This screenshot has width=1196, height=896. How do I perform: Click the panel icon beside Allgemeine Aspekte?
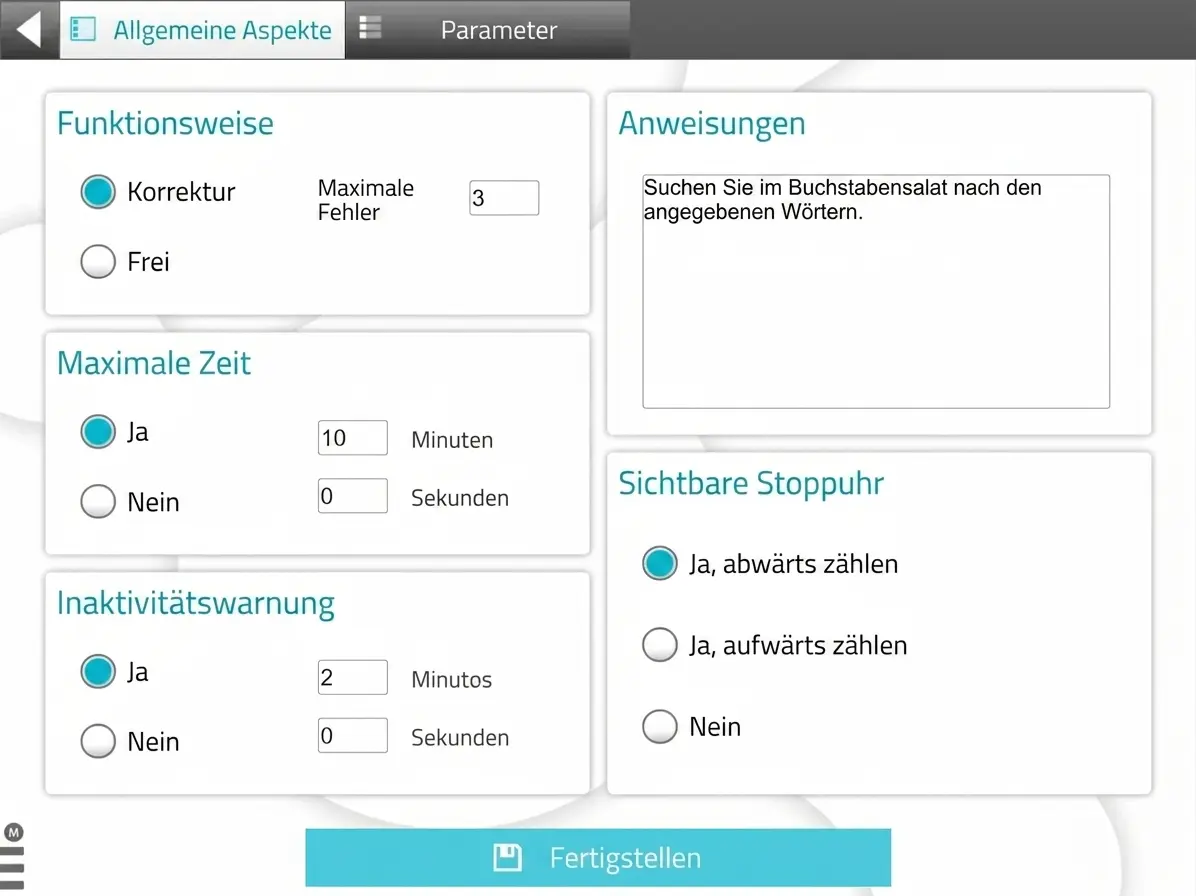click(x=83, y=30)
